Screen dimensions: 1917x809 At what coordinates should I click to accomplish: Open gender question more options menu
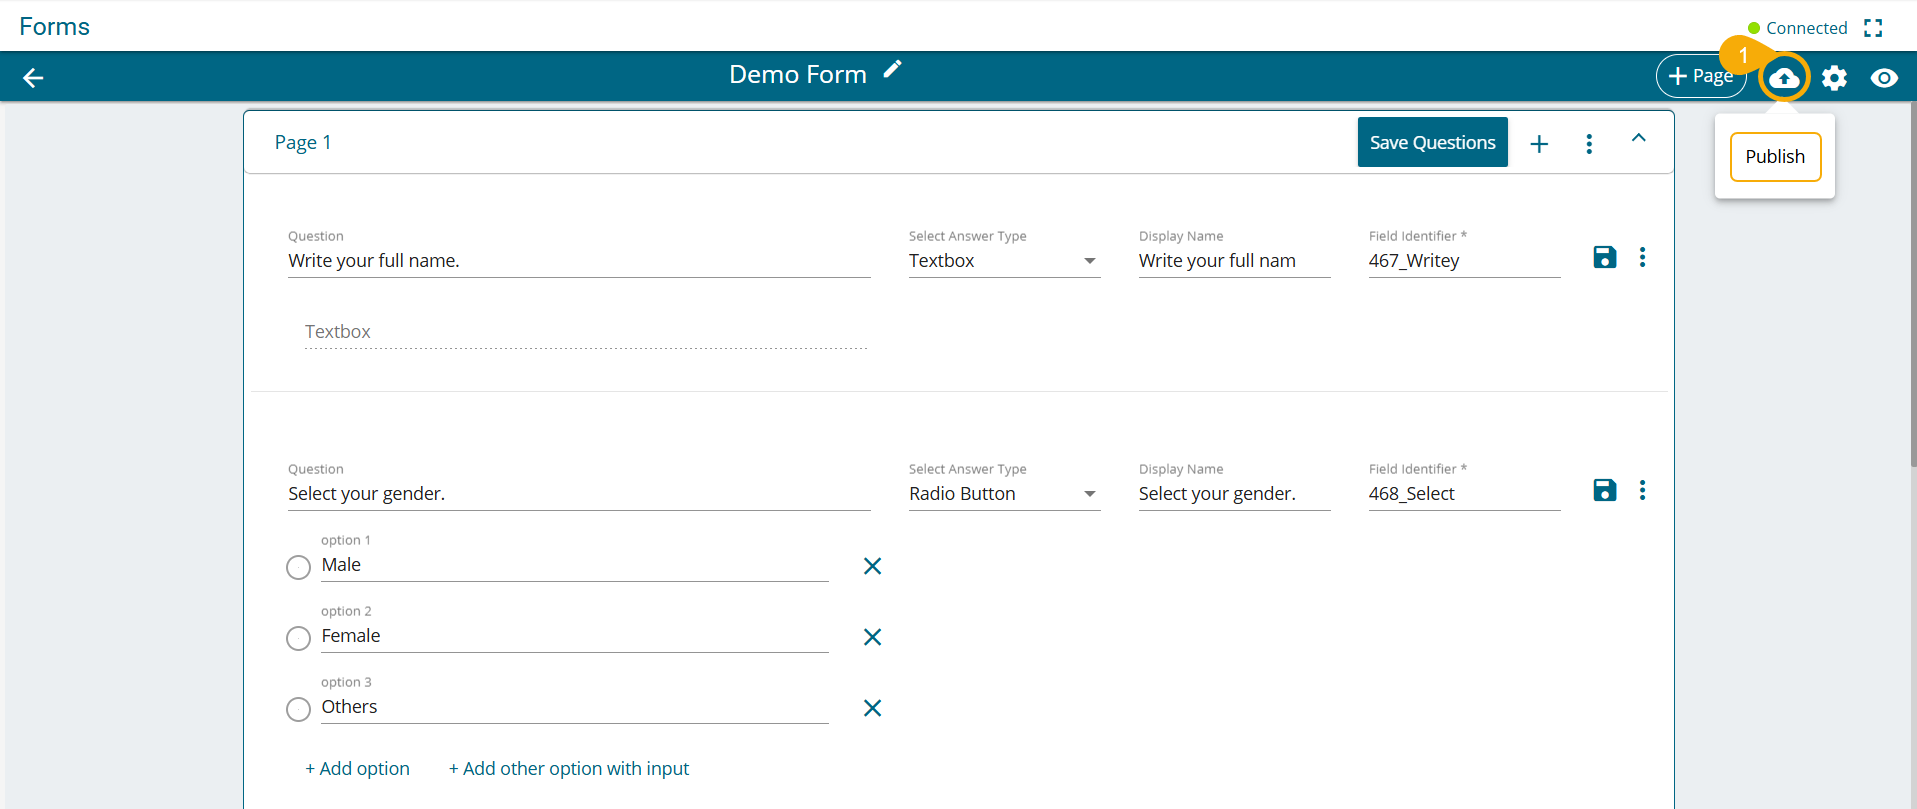1642,490
